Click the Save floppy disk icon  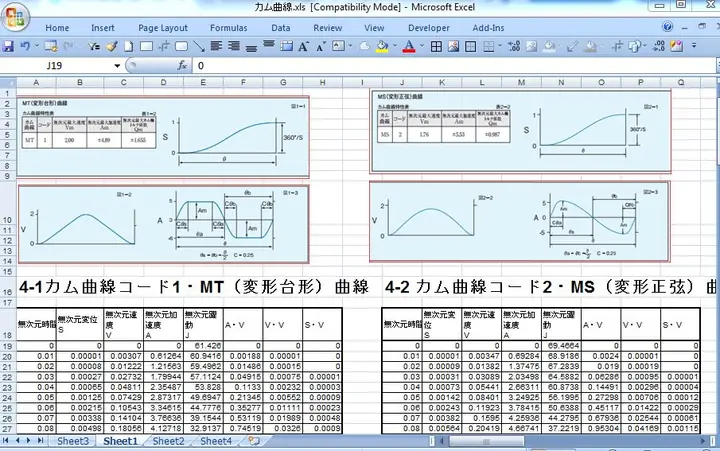[8, 46]
